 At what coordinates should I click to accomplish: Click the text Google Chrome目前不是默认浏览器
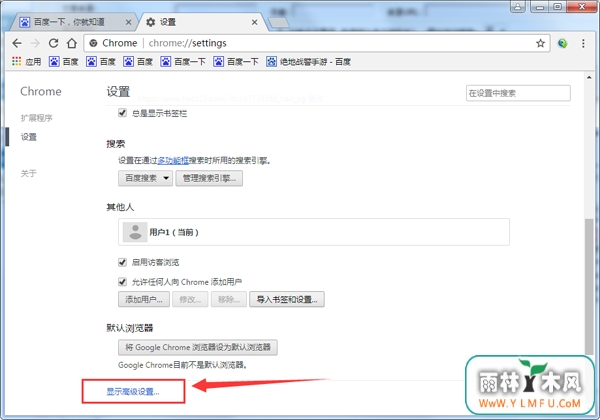tap(182, 365)
